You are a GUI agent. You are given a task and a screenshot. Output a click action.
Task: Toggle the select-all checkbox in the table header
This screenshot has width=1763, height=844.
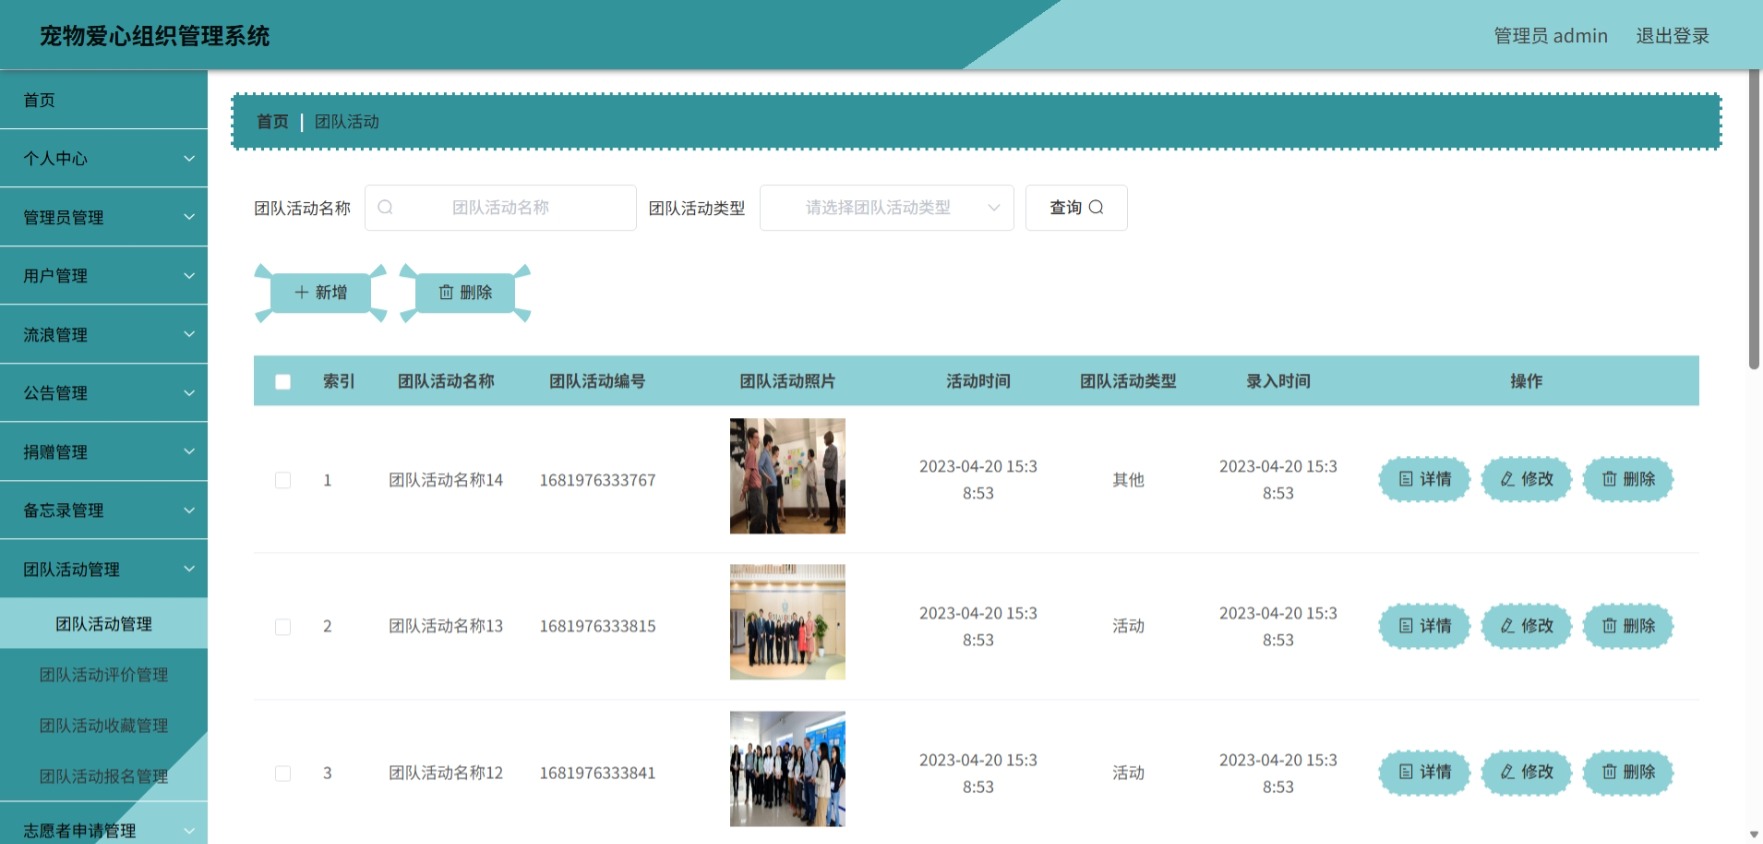point(283,382)
